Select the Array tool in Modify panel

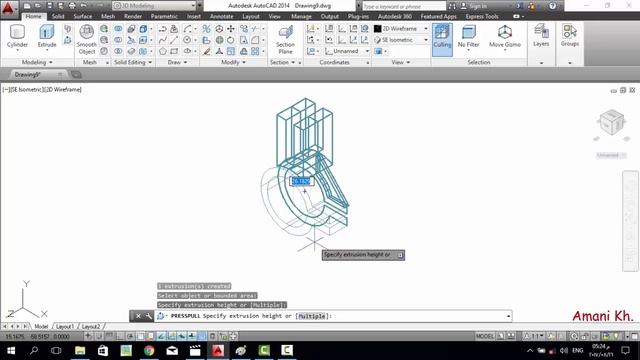(x=255, y=51)
